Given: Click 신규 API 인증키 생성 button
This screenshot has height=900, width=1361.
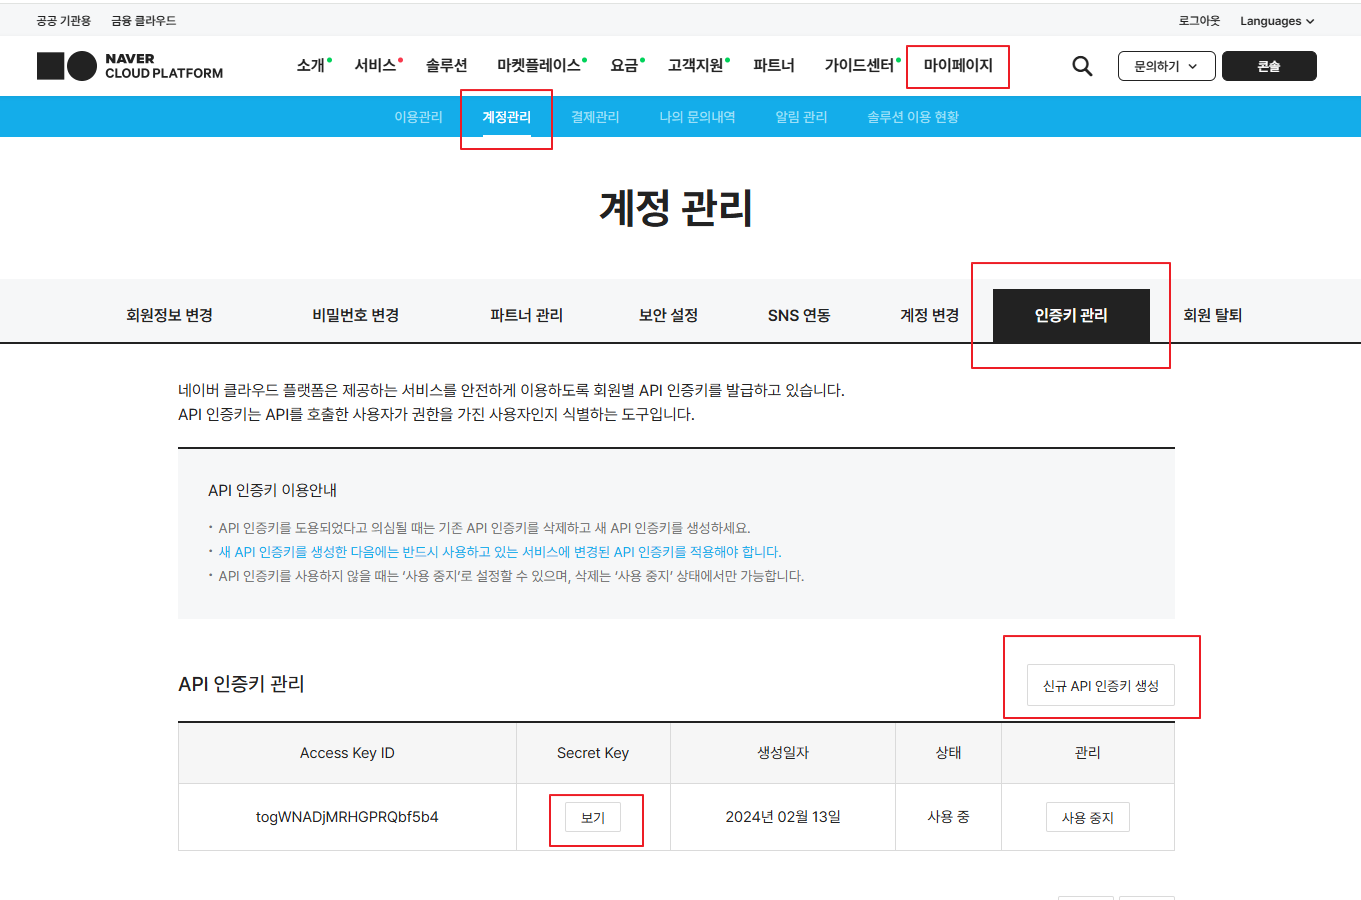Looking at the screenshot, I should point(1100,686).
